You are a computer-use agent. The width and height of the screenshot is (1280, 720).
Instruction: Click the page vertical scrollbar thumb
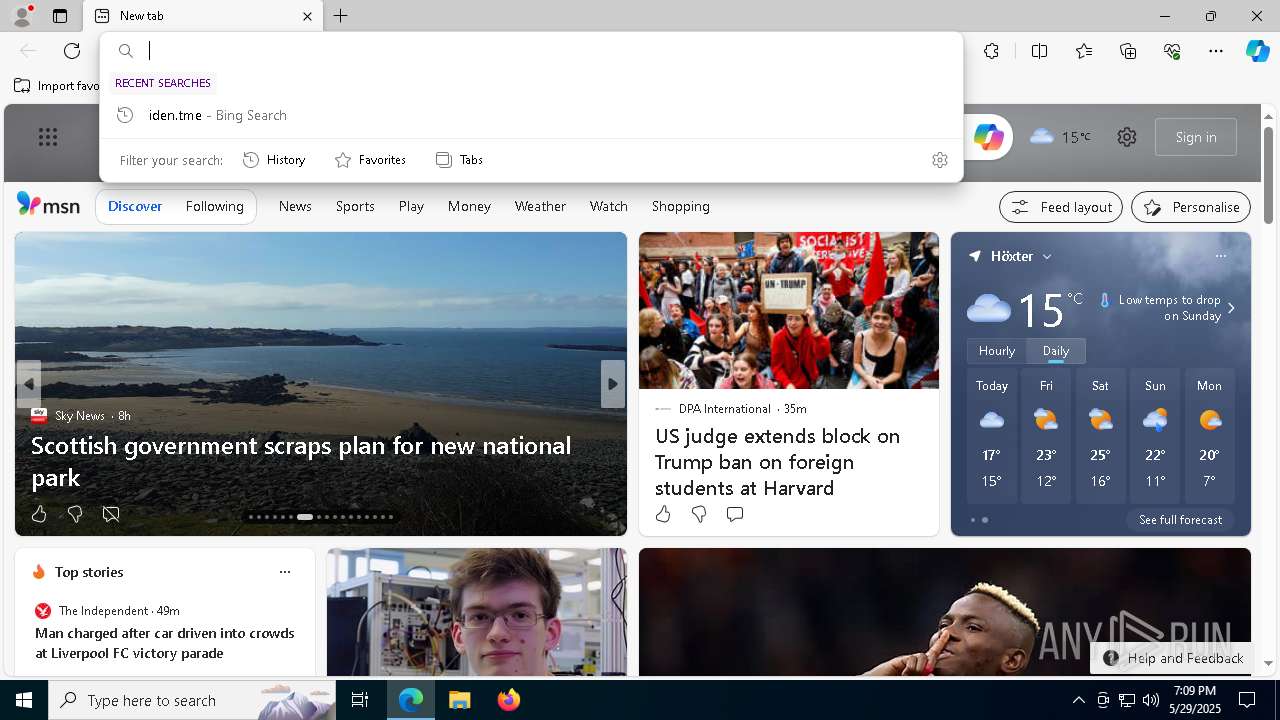tap(1269, 175)
